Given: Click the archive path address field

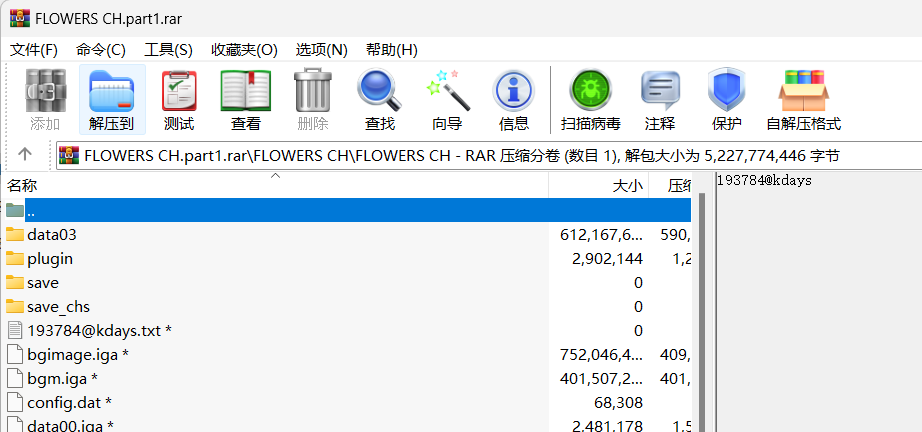Looking at the screenshot, I should [x=480, y=155].
